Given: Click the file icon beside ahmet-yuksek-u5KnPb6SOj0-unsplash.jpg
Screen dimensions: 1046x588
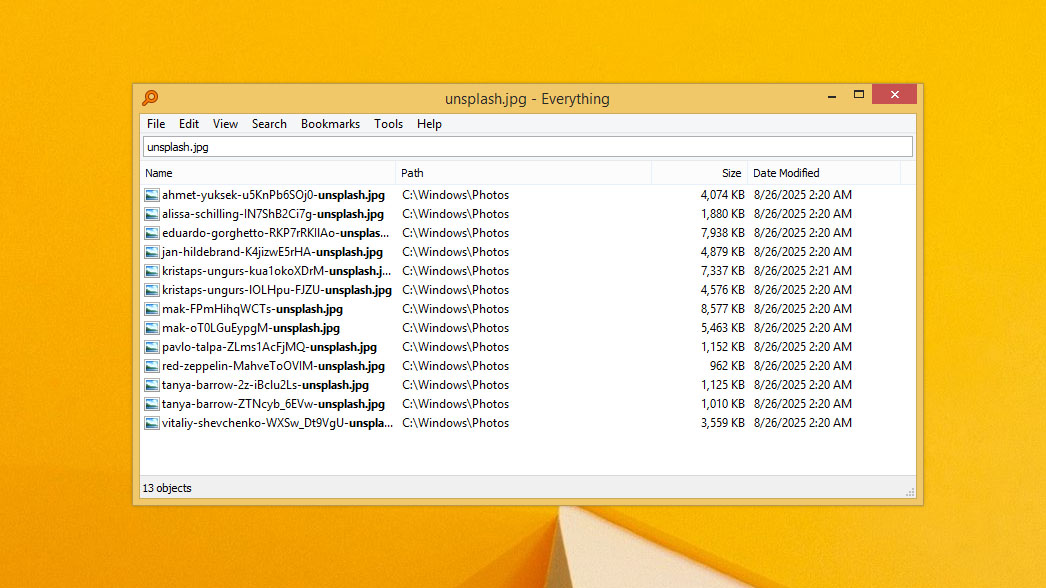Looking at the screenshot, I should pos(151,194).
